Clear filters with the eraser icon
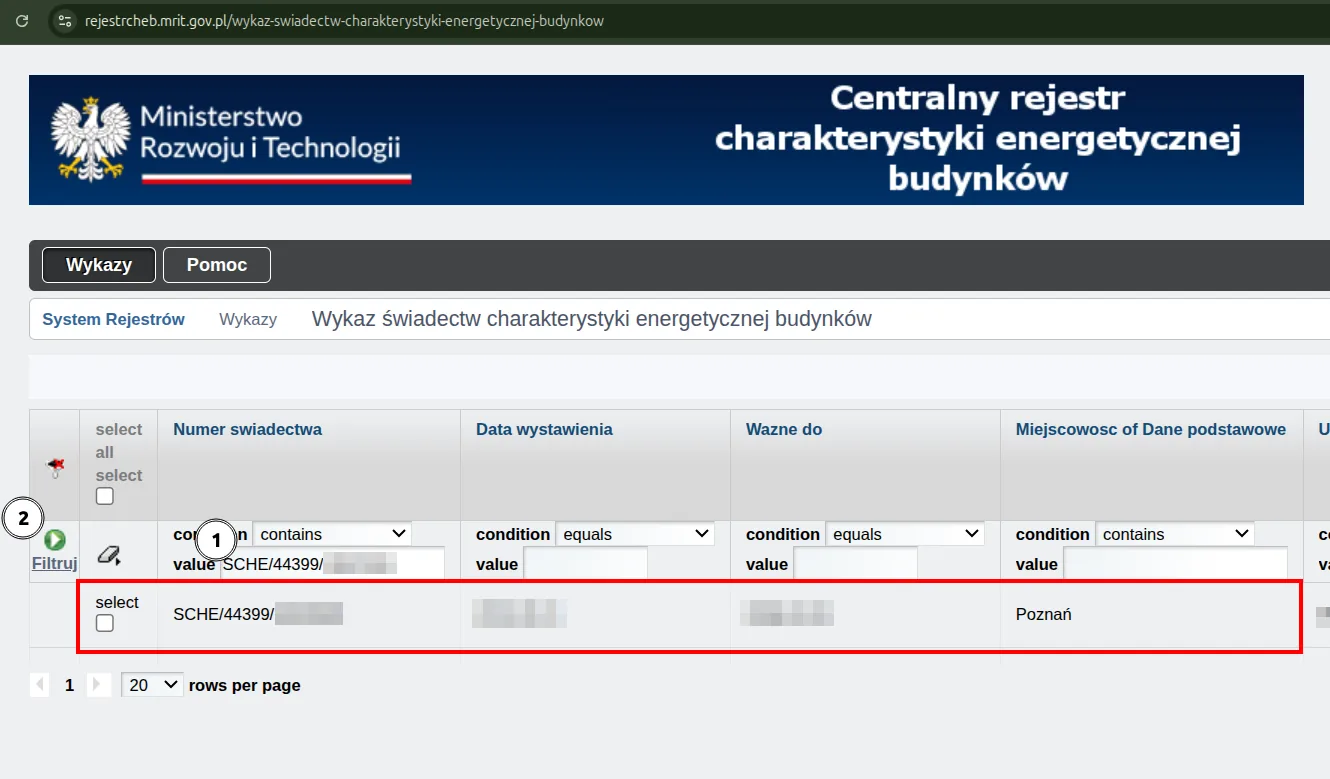Image resolution: width=1330 pixels, height=779 pixels. tap(108, 554)
